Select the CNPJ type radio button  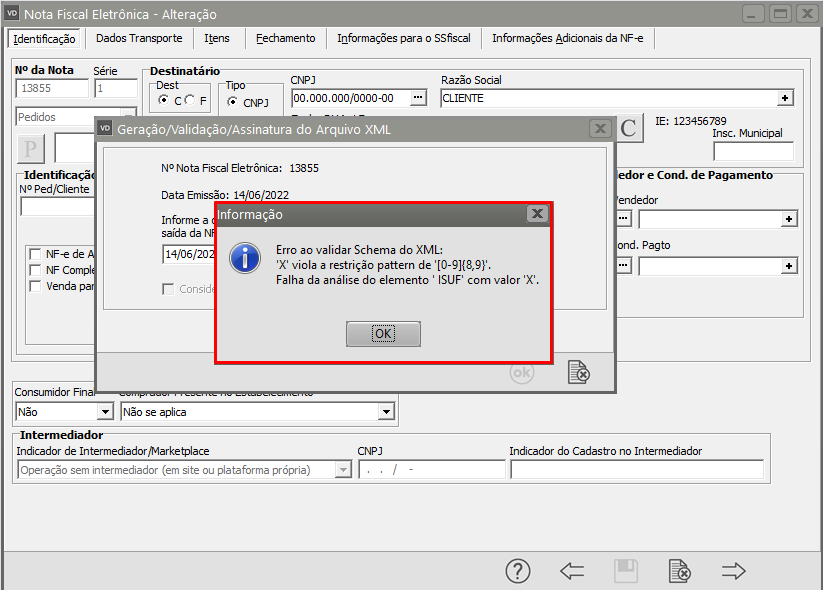(x=232, y=102)
